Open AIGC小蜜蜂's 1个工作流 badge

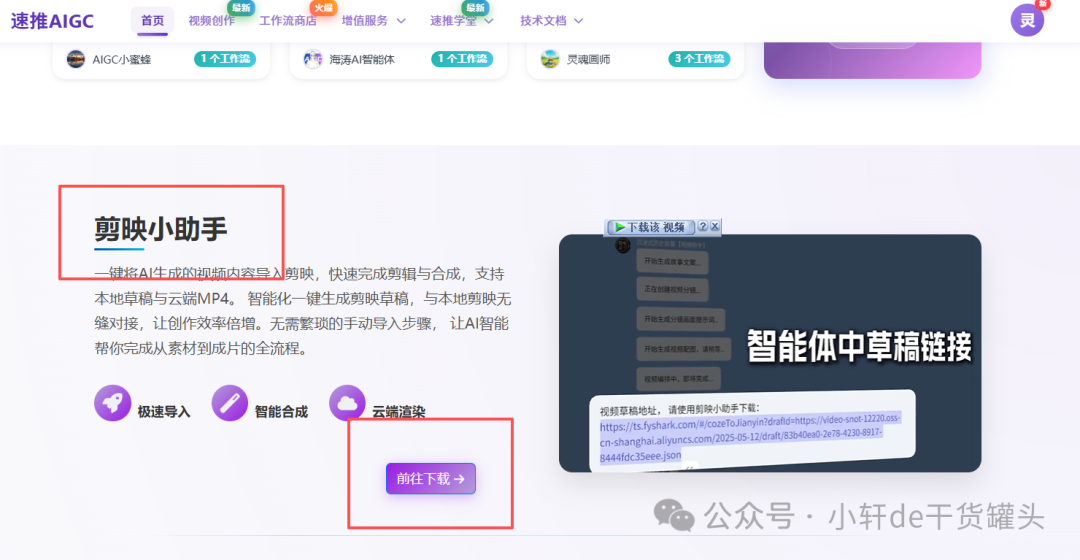coord(225,59)
